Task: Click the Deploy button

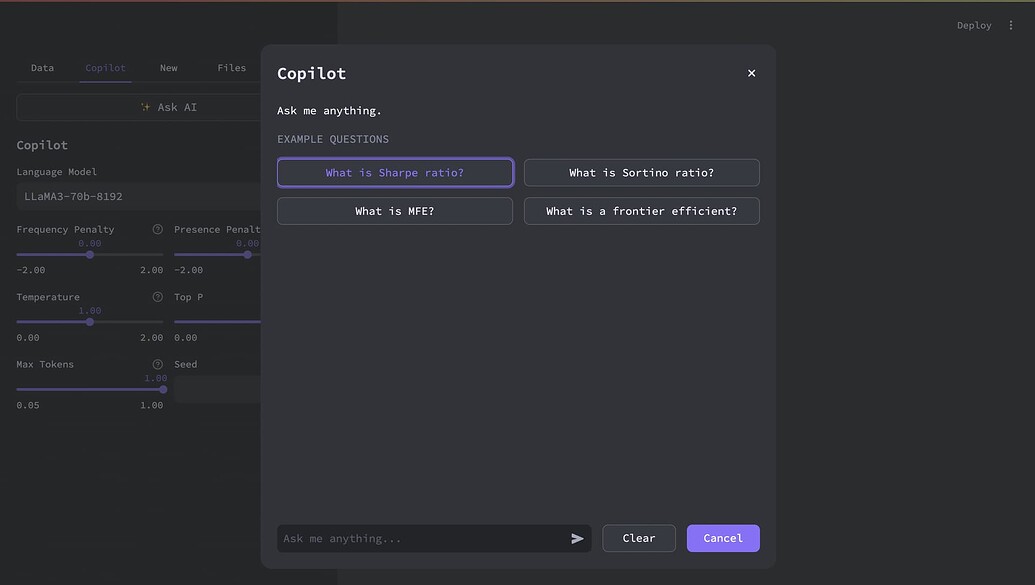Action: [x=974, y=25]
